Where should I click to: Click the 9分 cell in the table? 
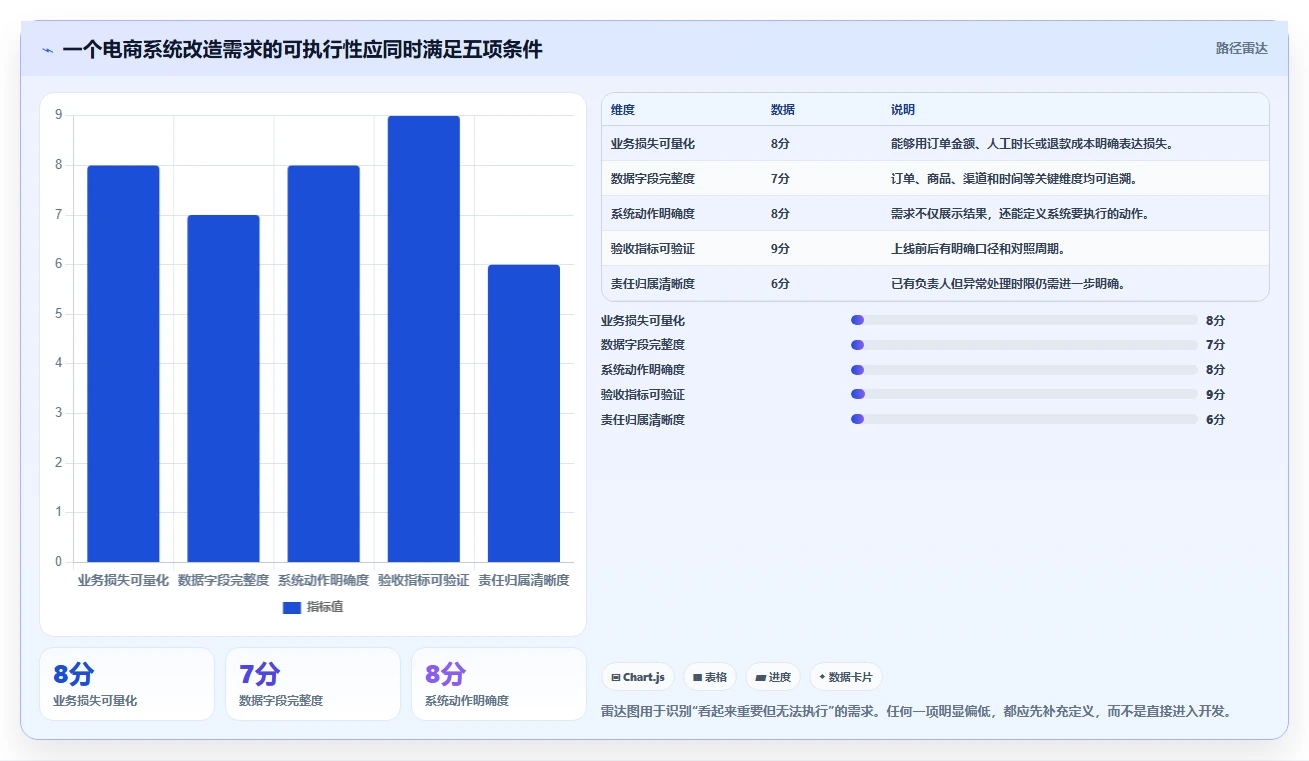[780, 249]
